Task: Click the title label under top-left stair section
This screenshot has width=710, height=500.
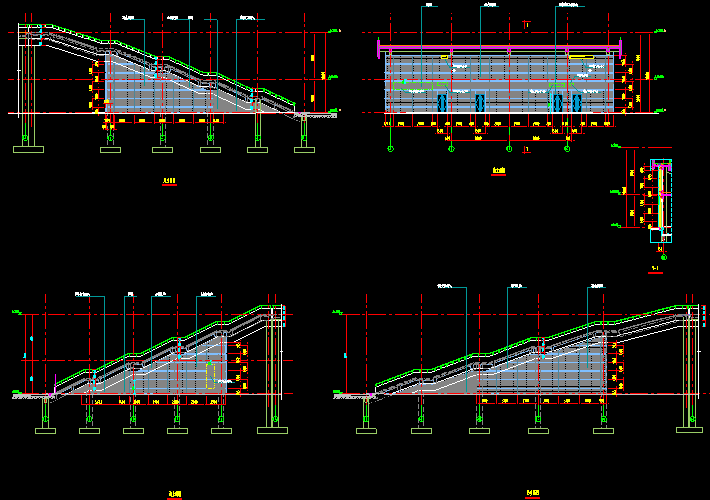Action: pyautogui.click(x=169, y=181)
